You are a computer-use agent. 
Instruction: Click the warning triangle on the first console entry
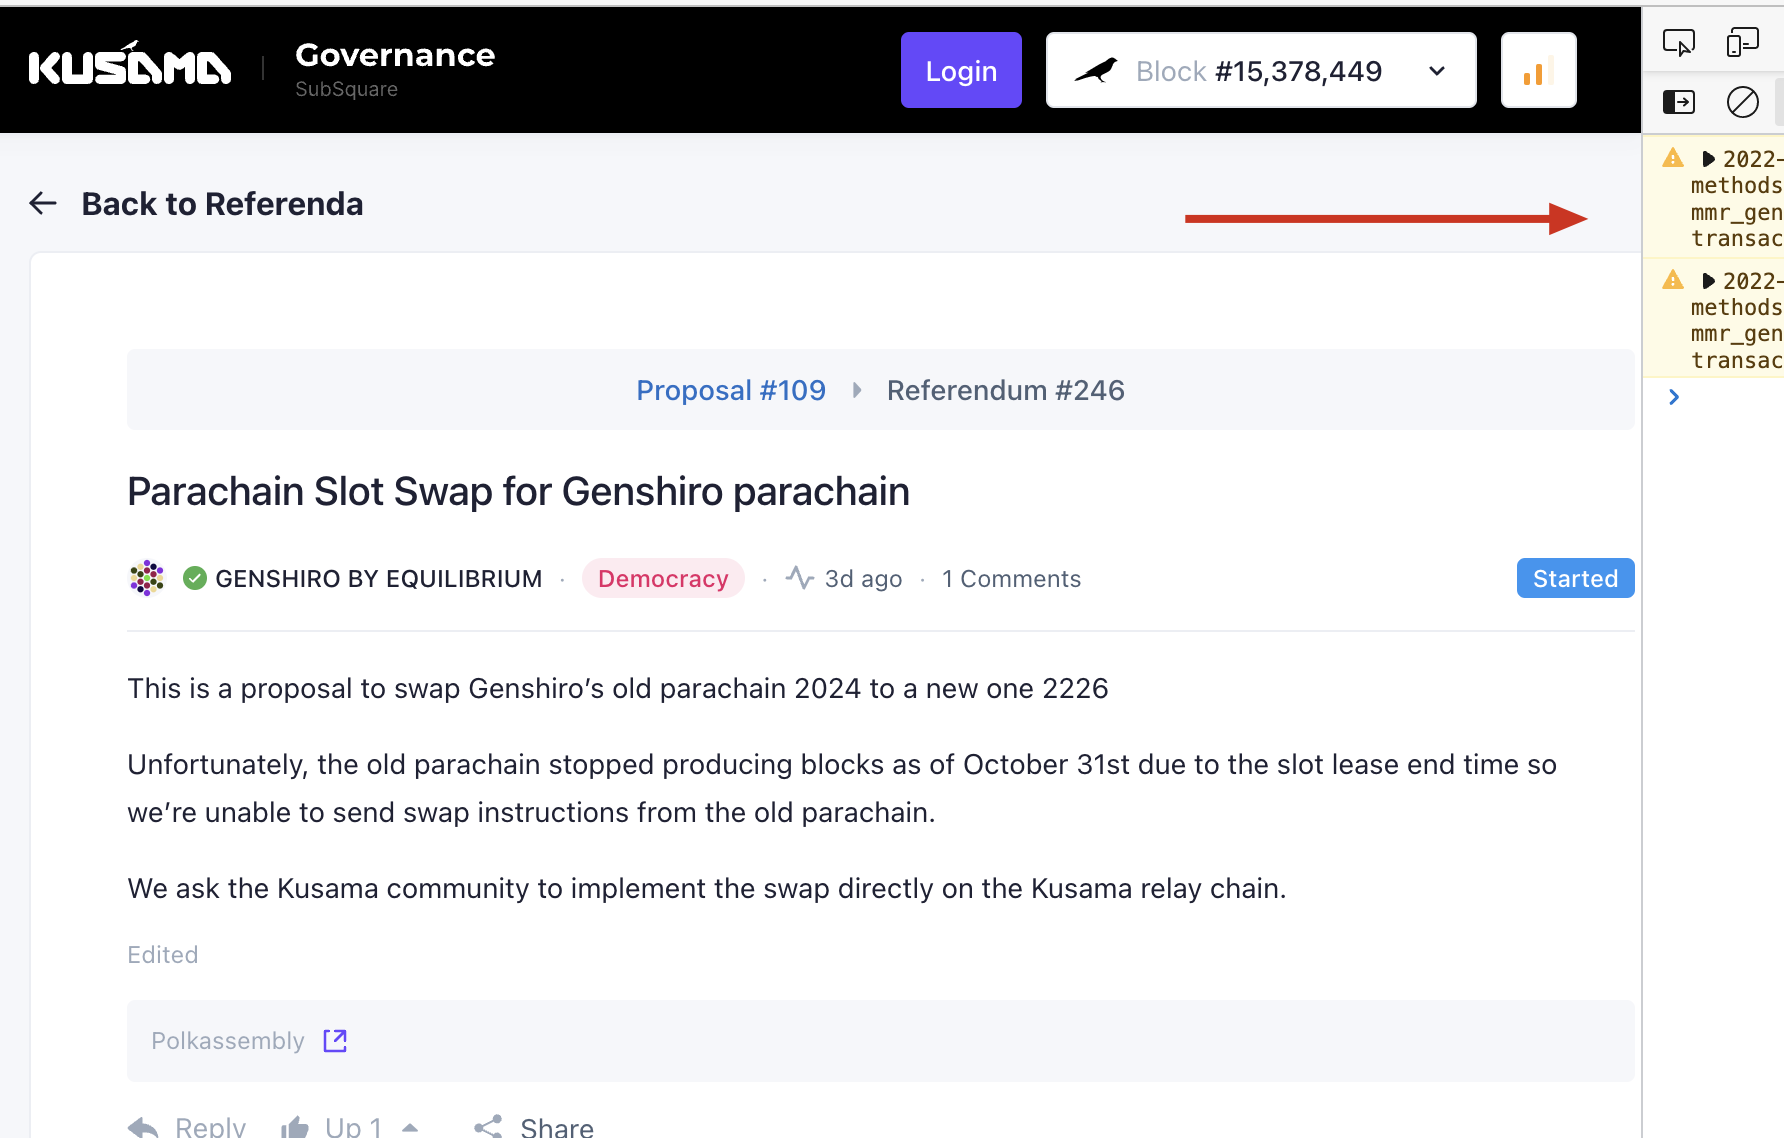(x=1673, y=158)
